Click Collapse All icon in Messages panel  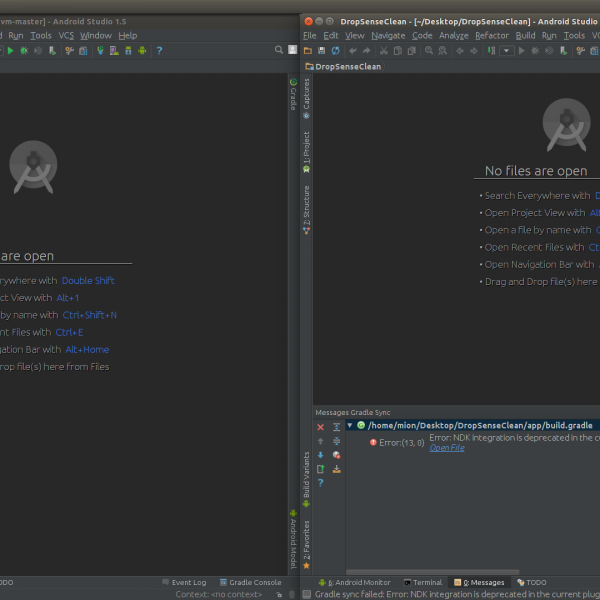pyautogui.click(x=336, y=441)
